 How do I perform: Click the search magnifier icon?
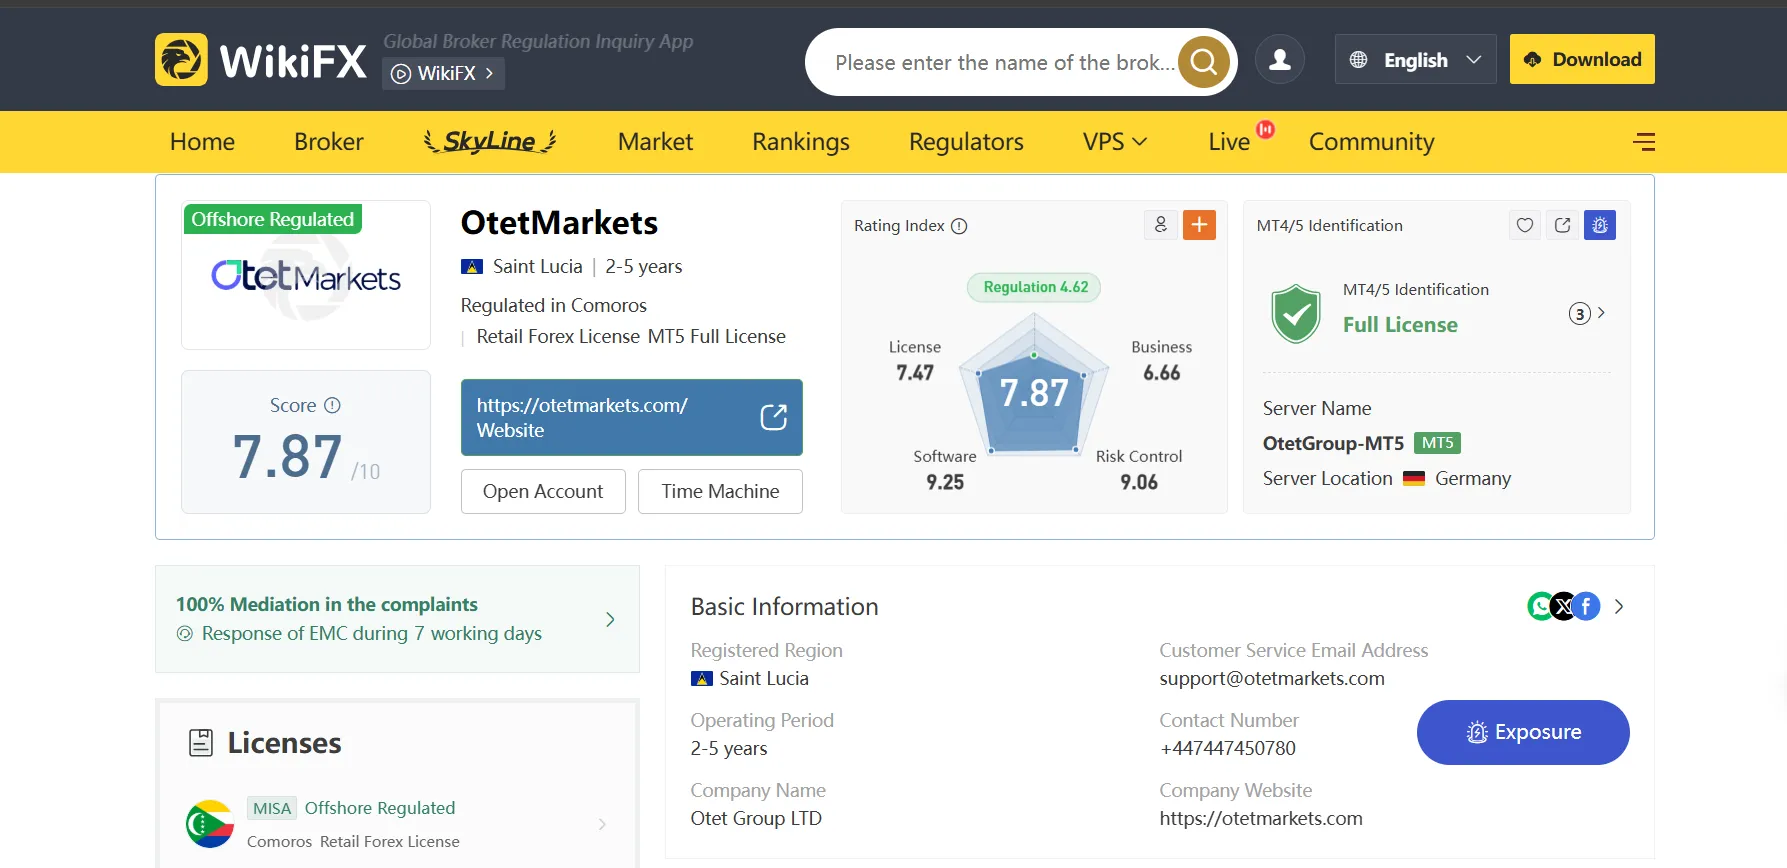click(1203, 62)
